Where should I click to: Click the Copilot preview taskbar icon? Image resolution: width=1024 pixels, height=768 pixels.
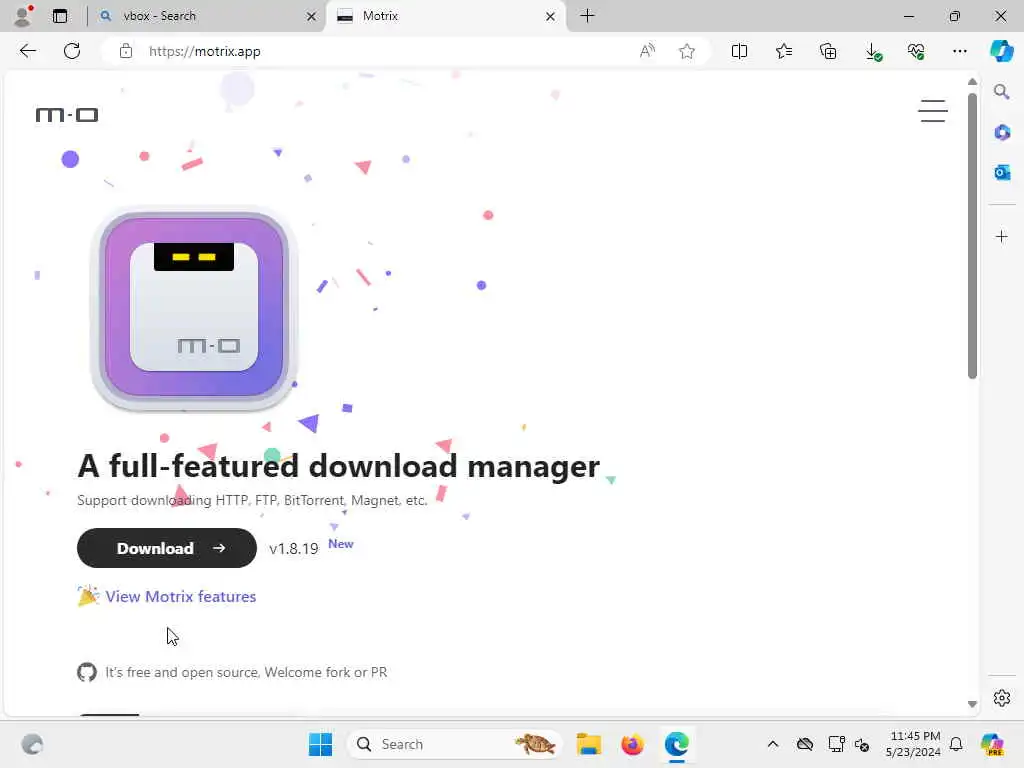click(x=993, y=744)
